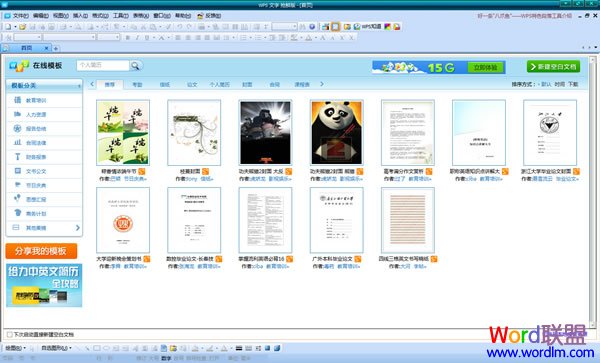Toggle italic formatting
The height and width of the screenshot is (363, 600).
pyautogui.click(x=137, y=37)
